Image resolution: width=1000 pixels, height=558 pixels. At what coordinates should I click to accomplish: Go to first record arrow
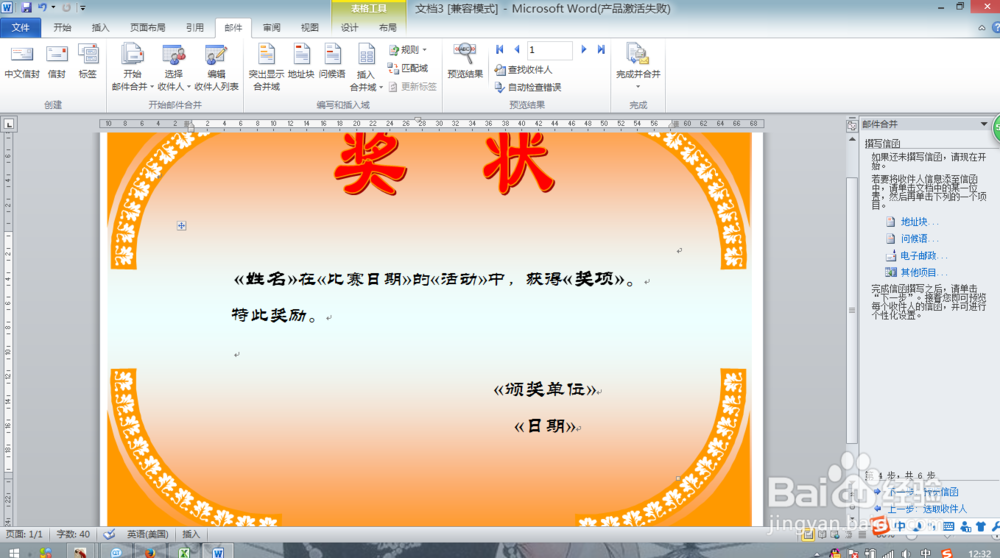click(500, 49)
